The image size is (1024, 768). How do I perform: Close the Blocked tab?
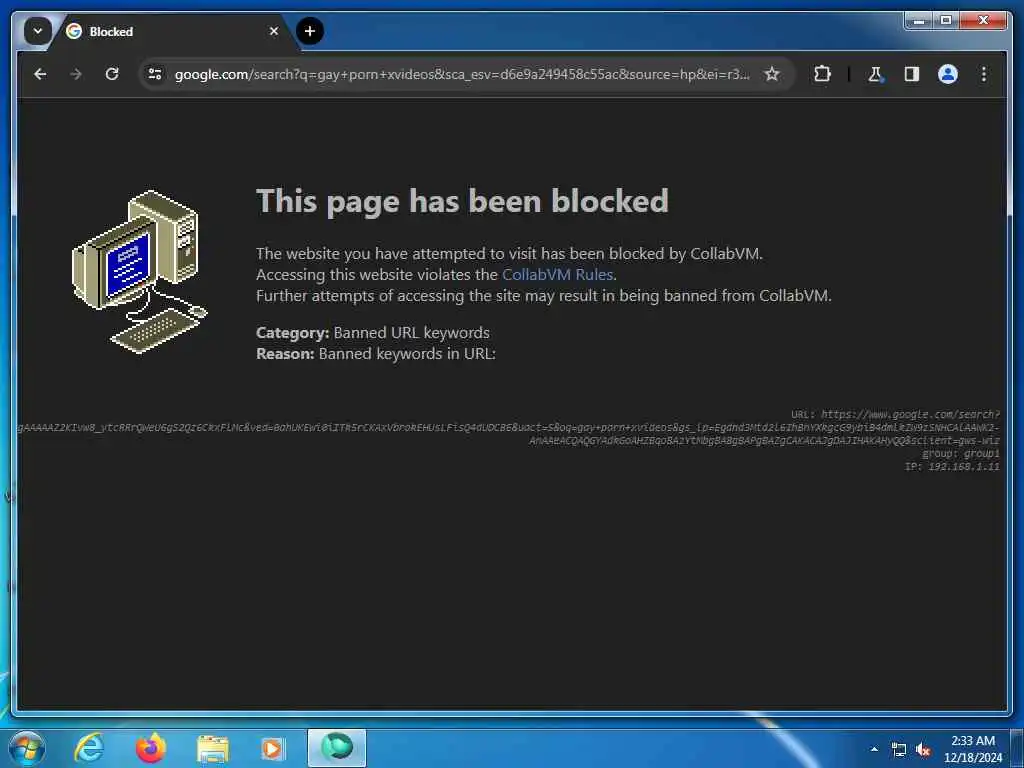(x=274, y=31)
